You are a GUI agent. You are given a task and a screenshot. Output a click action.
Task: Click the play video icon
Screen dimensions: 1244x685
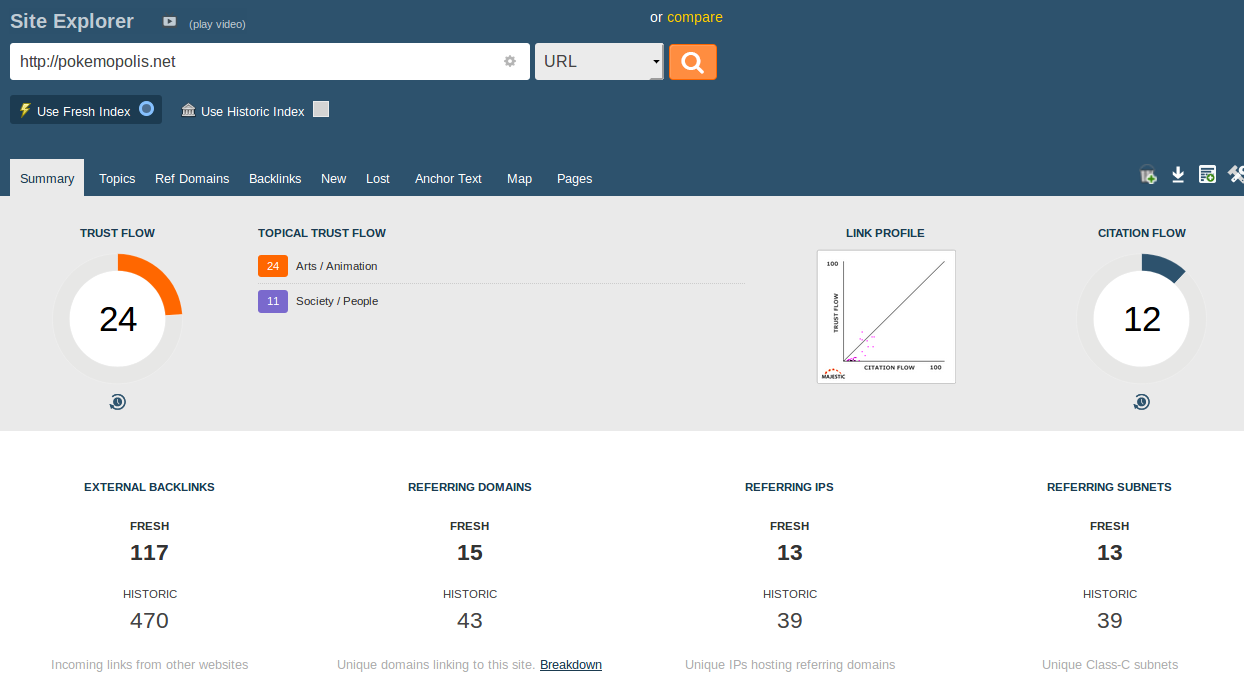170,22
